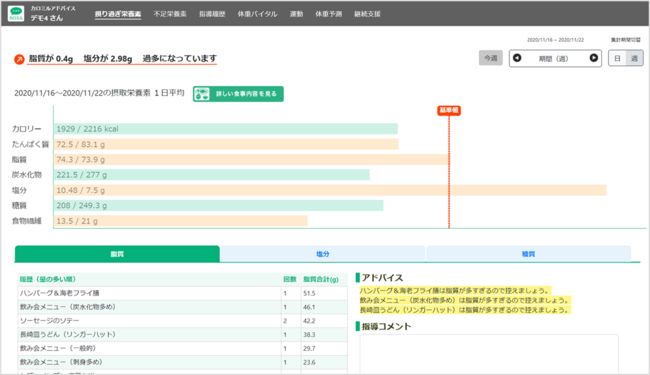Viewport: 650px width, 375px height.
Task: Click advice line about 飲み会メニュー（炭水化物多め）
Action: tap(465, 300)
